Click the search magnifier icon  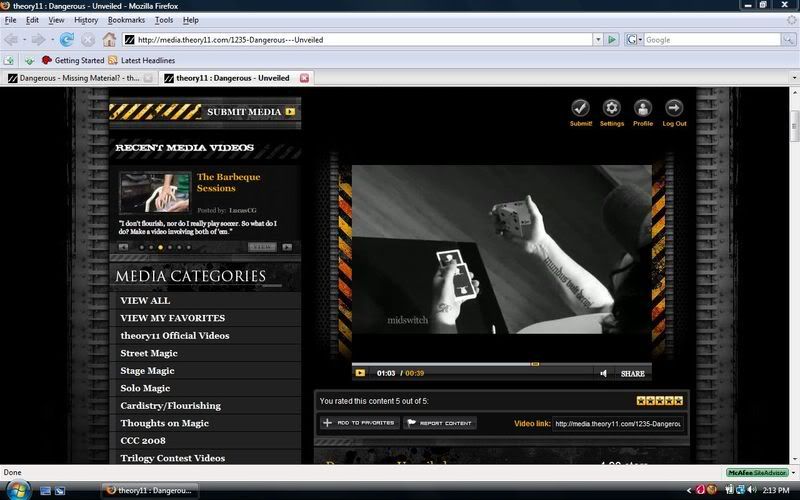click(788, 39)
